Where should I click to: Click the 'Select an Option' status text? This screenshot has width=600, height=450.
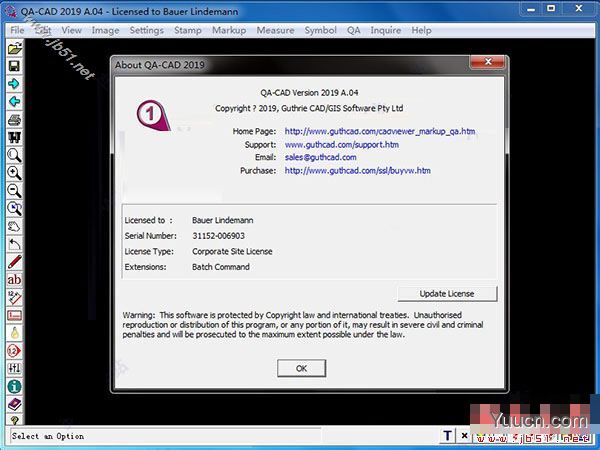pyautogui.click(x=48, y=436)
